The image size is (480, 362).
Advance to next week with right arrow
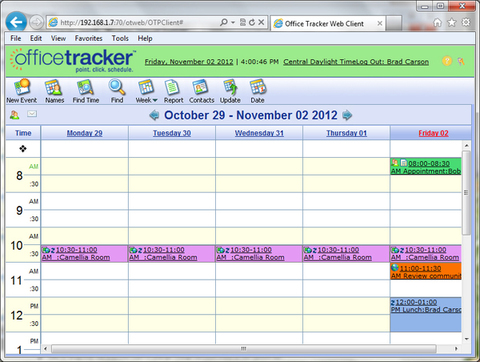[x=347, y=115]
